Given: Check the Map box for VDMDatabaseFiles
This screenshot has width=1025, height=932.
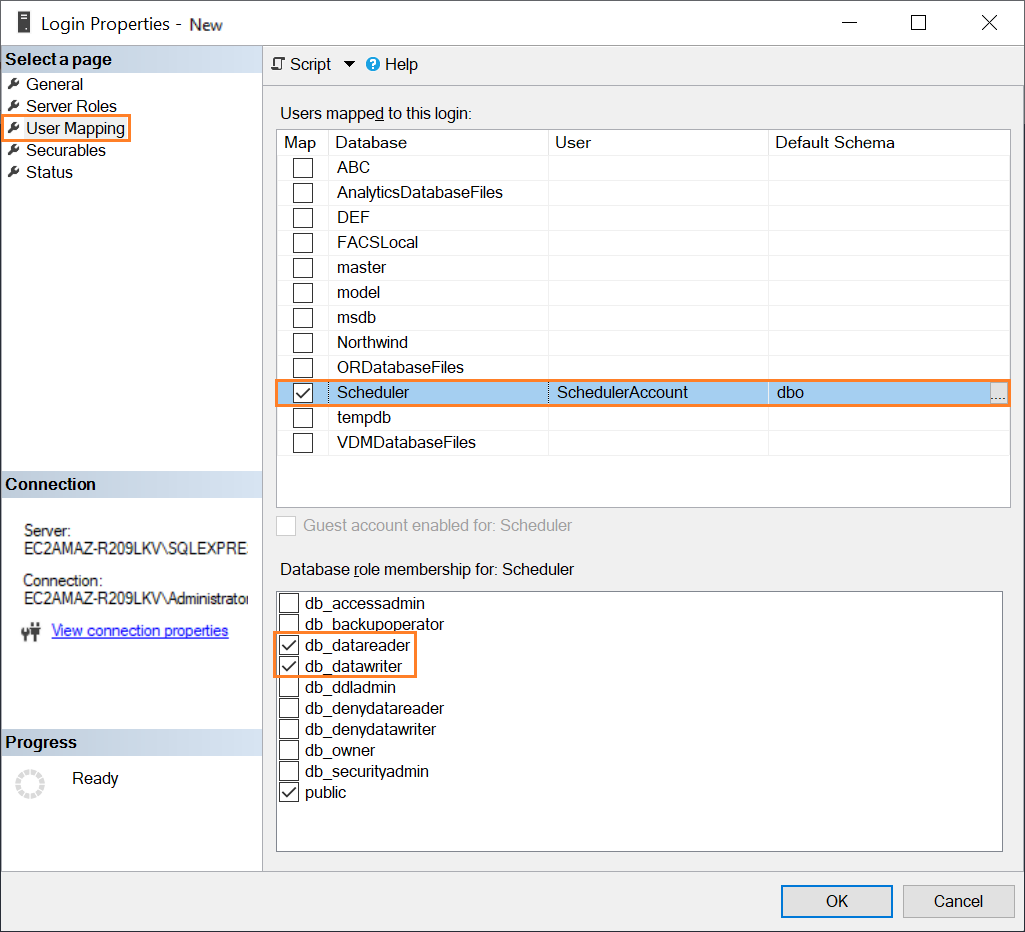Looking at the screenshot, I should pyautogui.click(x=303, y=442).
